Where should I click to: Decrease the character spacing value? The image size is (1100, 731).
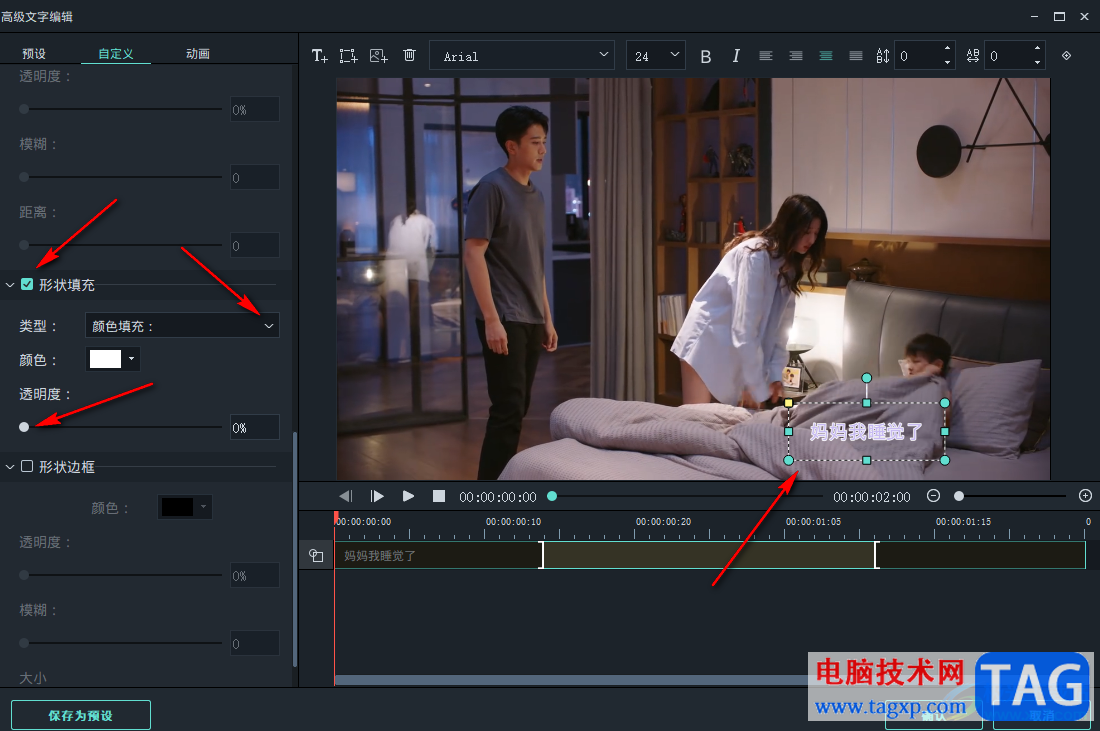point(1037,63)
